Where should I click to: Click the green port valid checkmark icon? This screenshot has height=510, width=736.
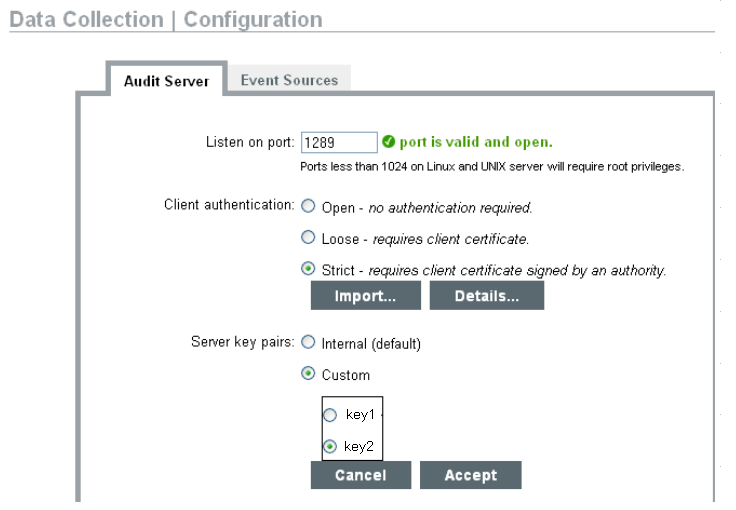click(388, 142)
